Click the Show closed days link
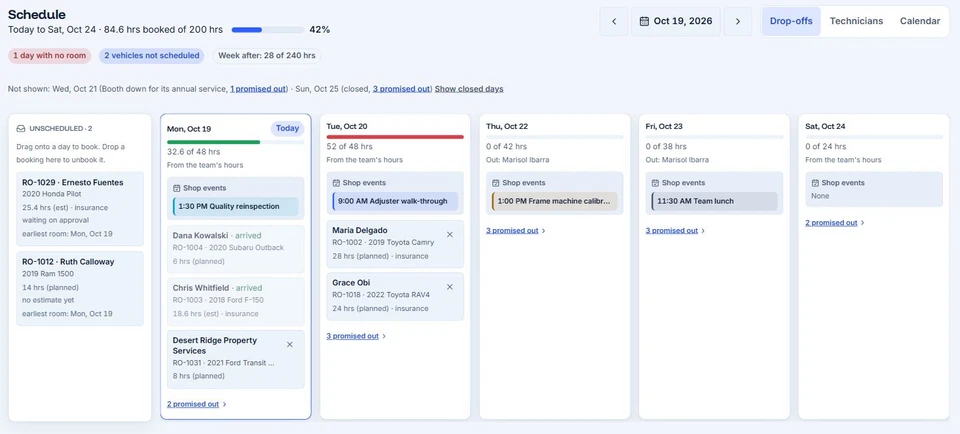Screen dimensions: 960x434 (x=469, y=89)
